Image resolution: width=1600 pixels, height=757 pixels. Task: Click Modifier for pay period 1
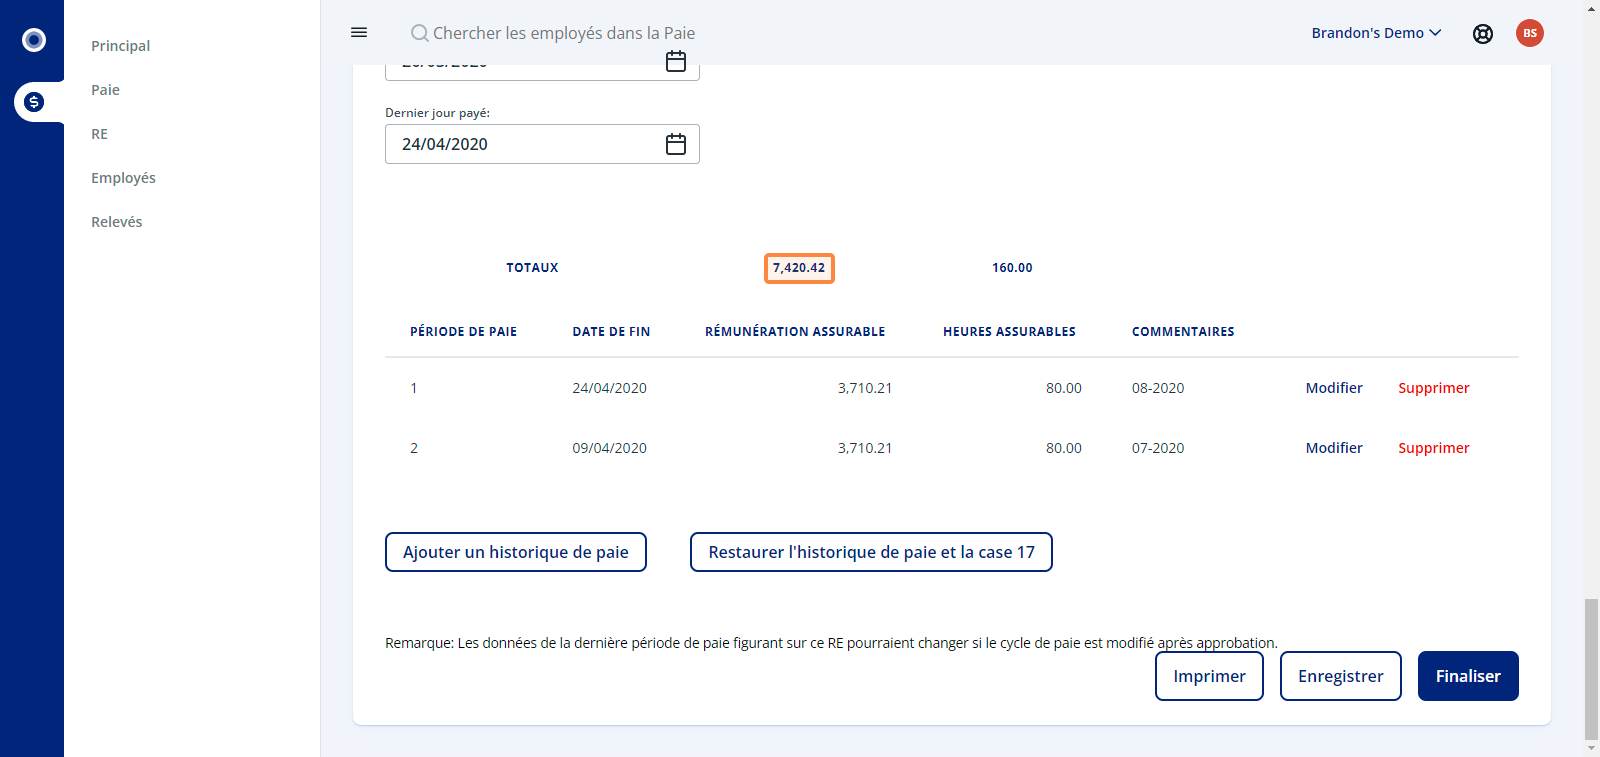pyautogui.click(x=1334, y=388)
